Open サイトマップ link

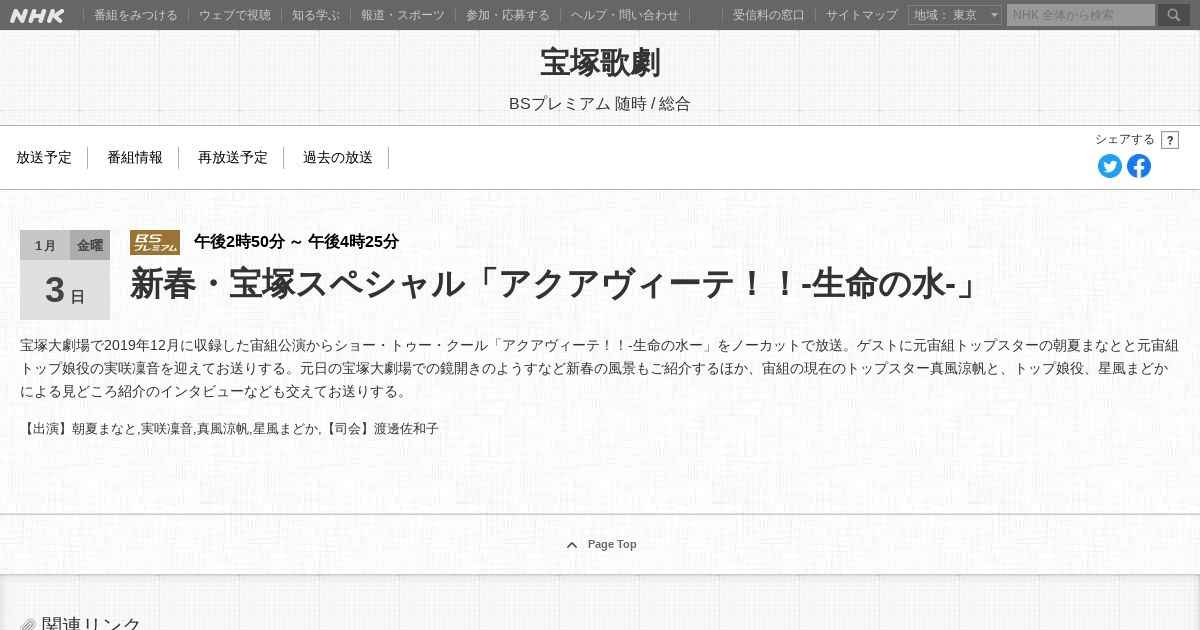(x=862, y=15)
